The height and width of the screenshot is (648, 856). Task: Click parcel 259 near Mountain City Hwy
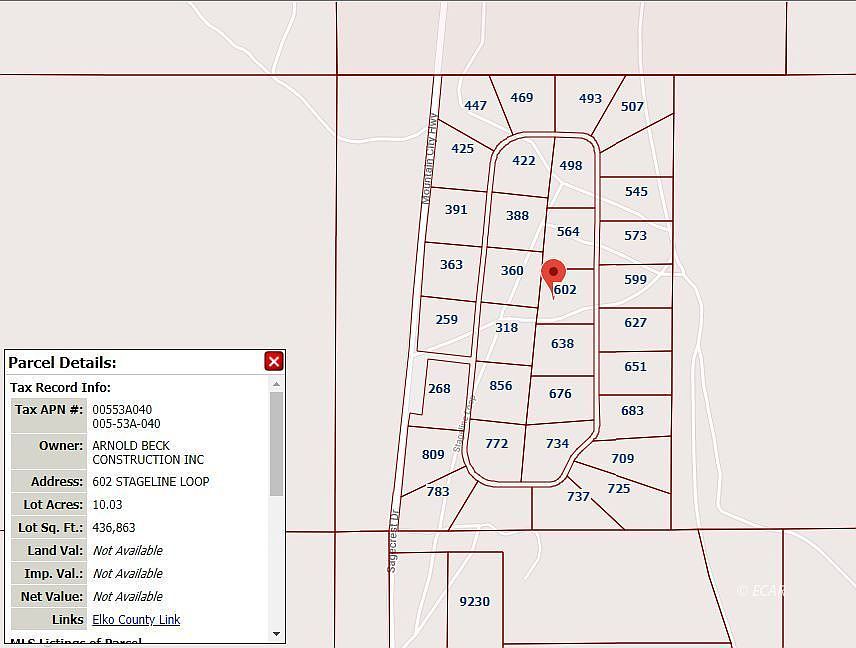[447, 320]
